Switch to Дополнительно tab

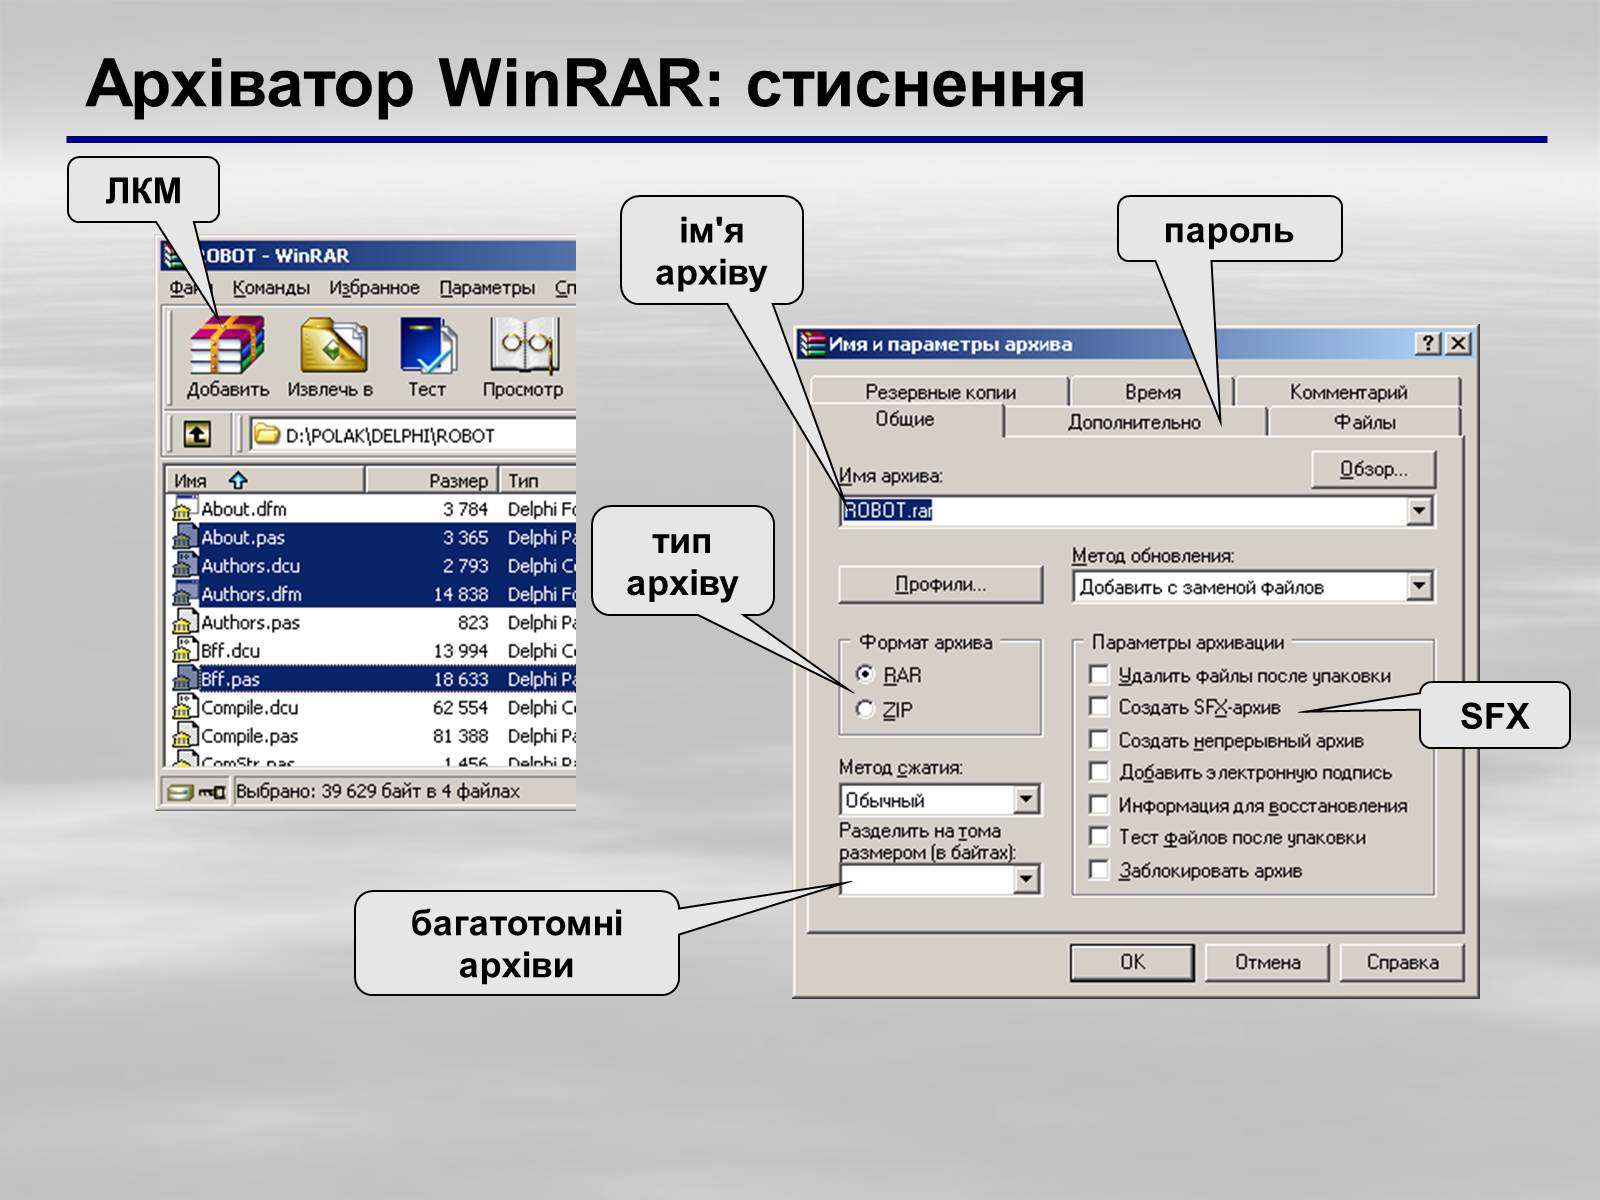click(1134, 422)
